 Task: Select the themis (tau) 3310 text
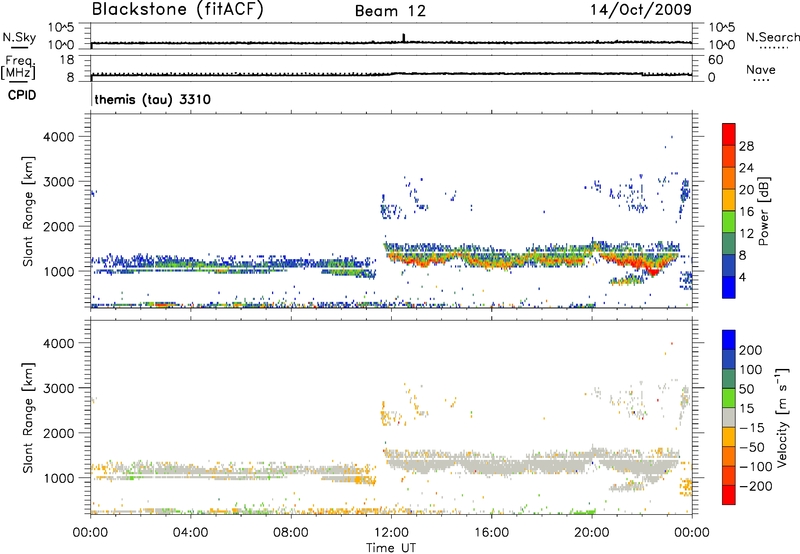153,99
